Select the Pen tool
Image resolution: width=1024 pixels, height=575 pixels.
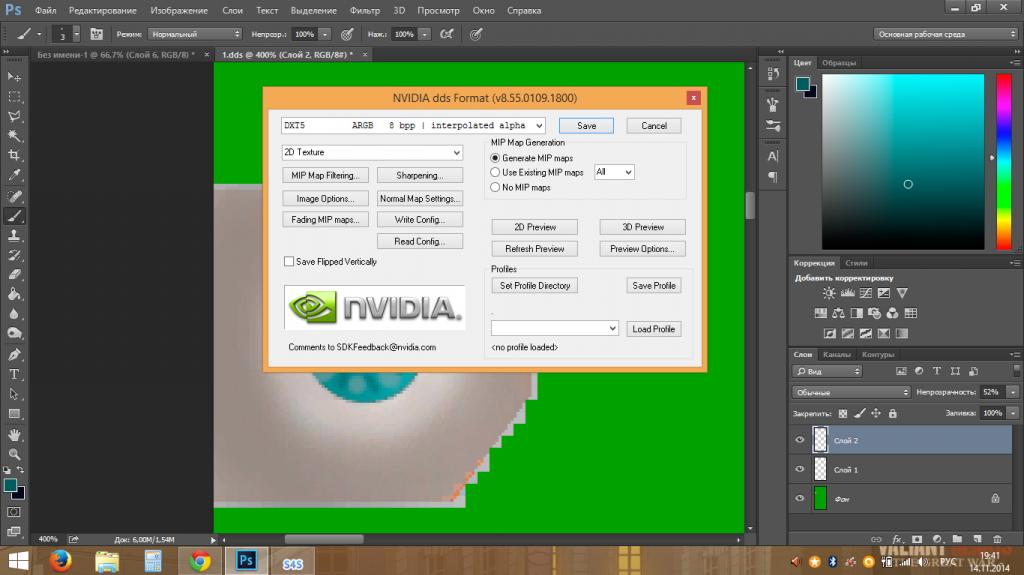click(14, 354)
